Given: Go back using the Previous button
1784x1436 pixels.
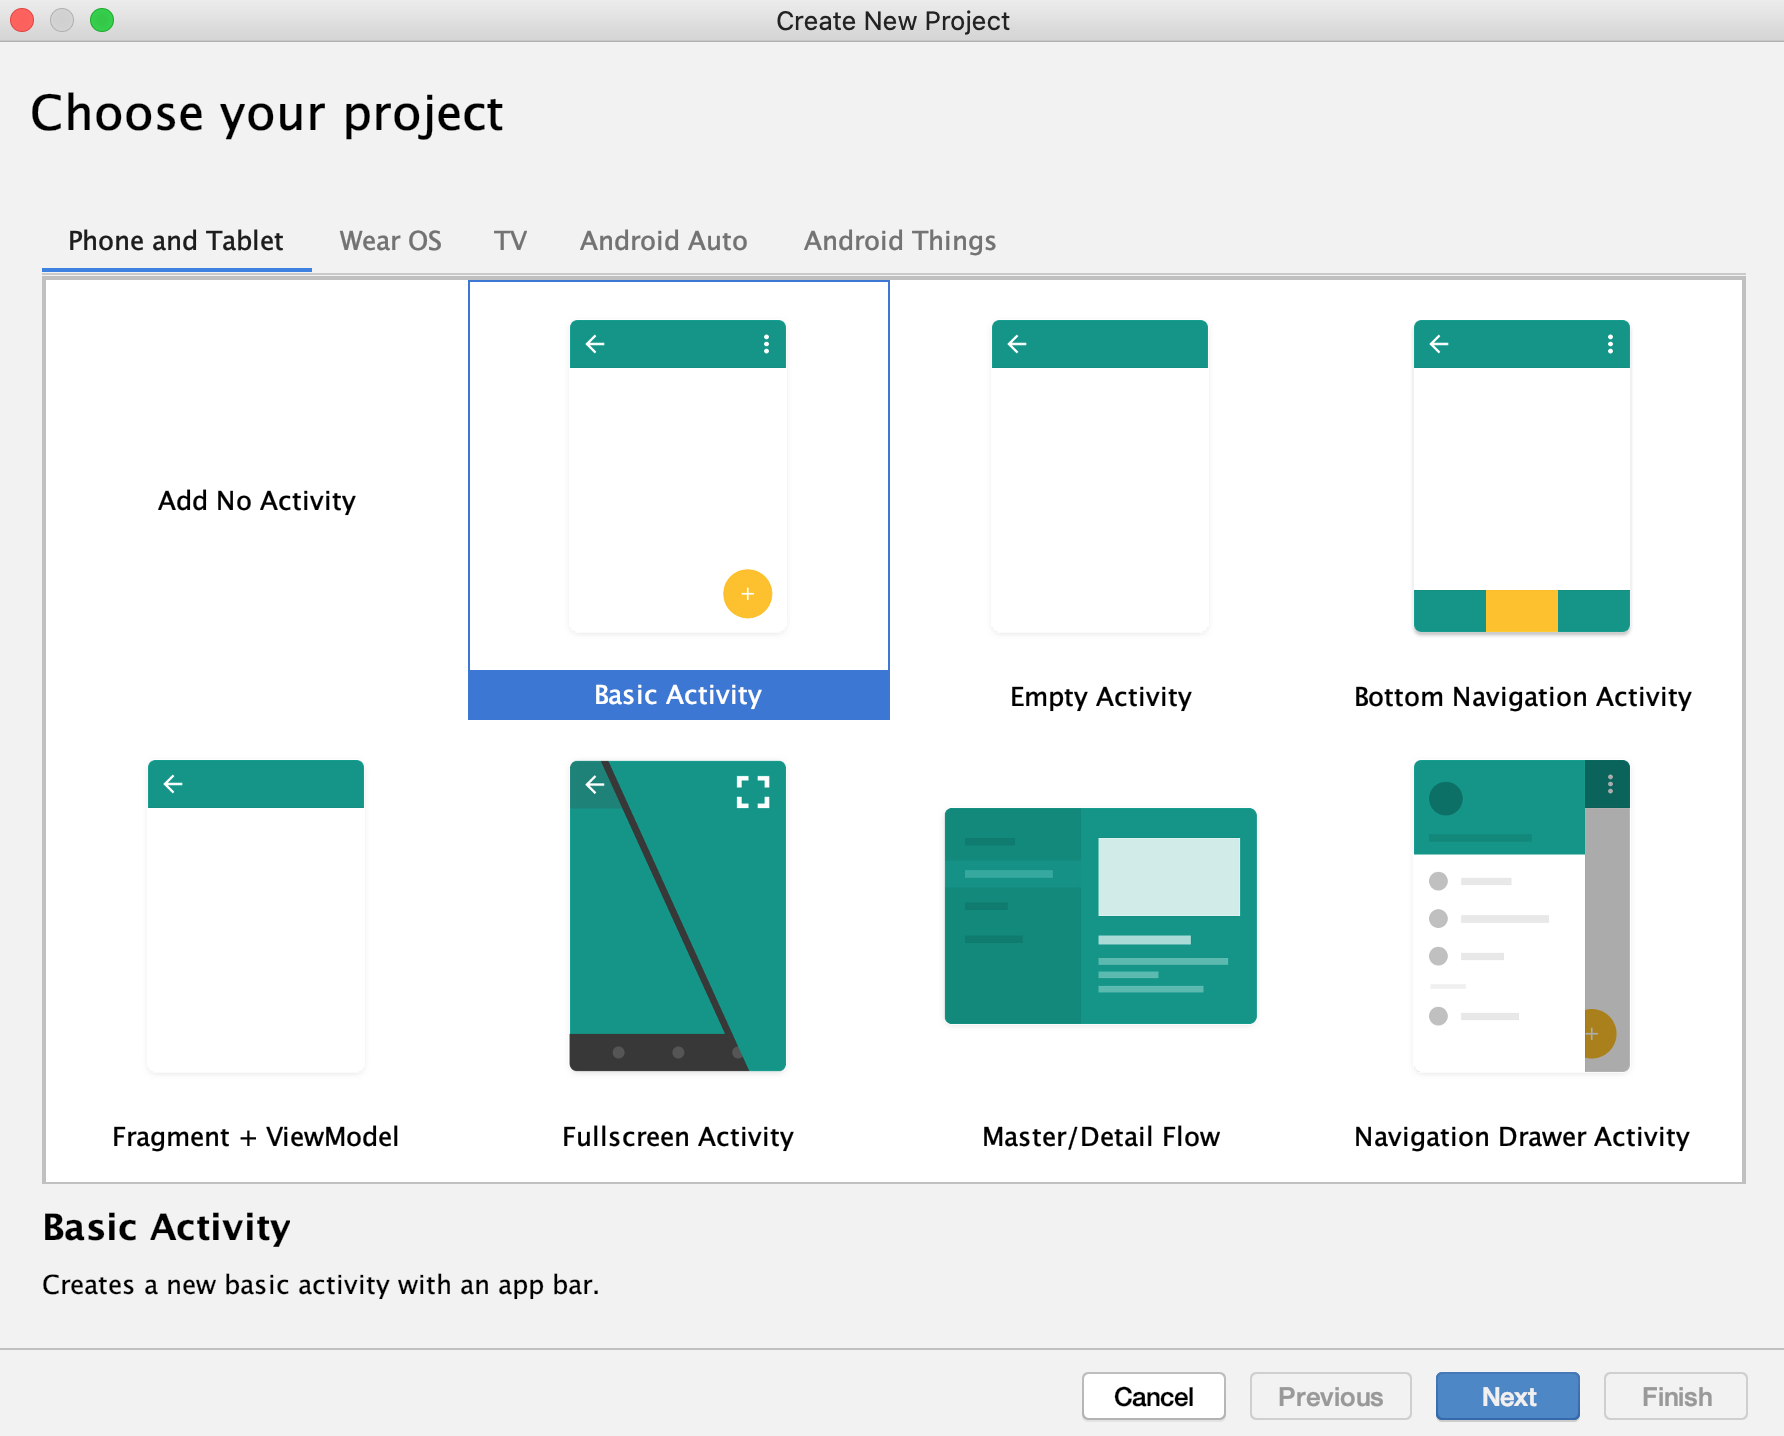Looking at the screenshot, I should click(1330, 1396).
